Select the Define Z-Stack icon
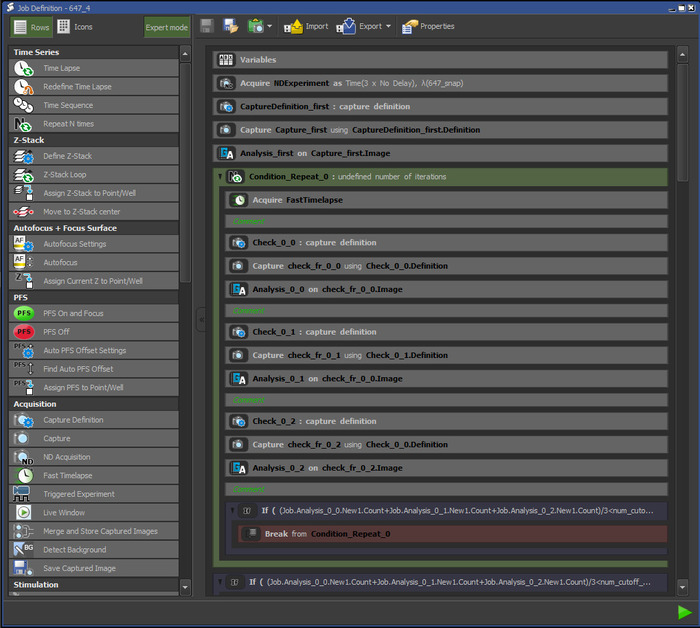This screenshot has width=700, height=628. [24, 157]
